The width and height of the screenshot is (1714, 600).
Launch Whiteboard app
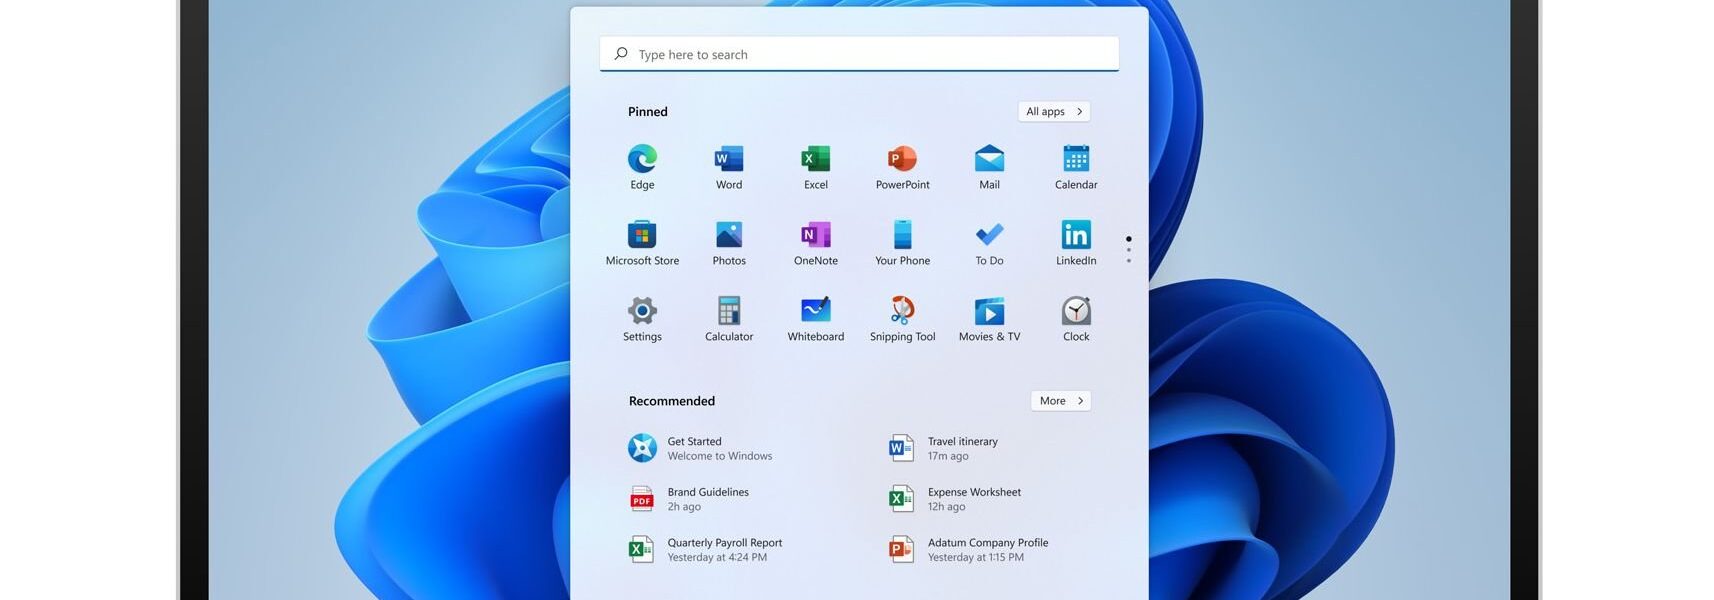[816, 319]
